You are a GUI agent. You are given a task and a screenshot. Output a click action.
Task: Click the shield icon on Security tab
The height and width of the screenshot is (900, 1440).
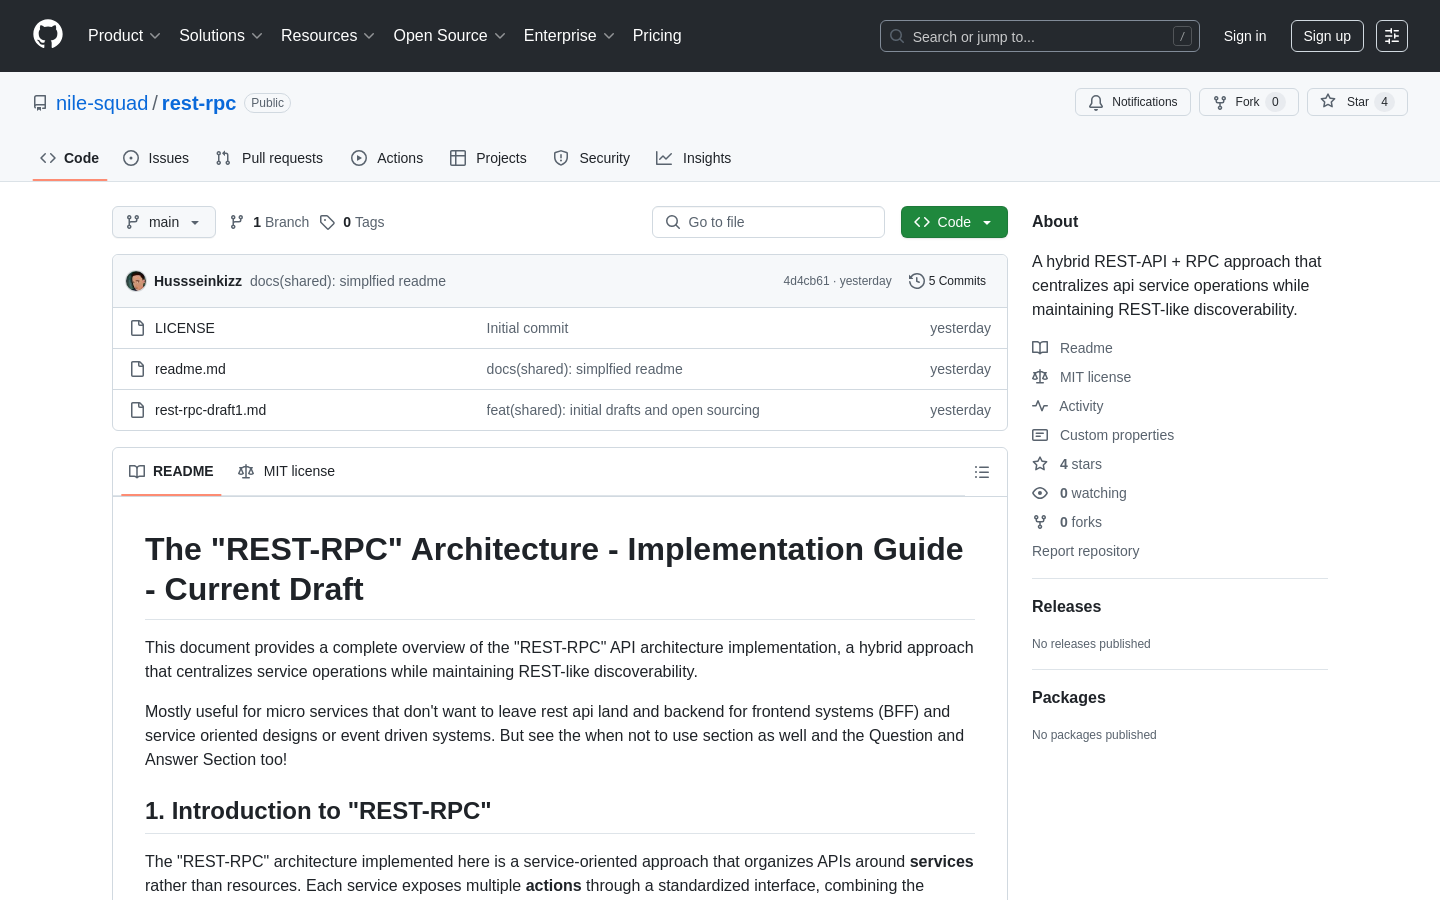pos(561,158)
